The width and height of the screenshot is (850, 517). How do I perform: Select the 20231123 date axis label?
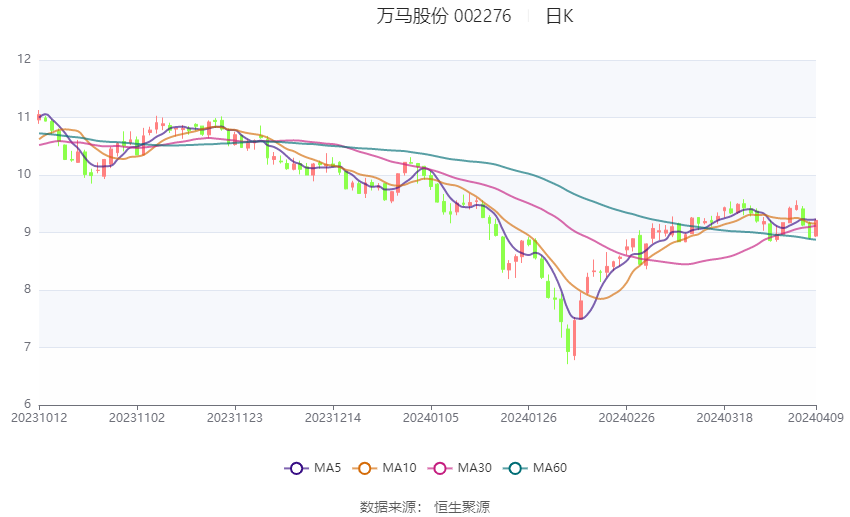pyautogui.click(x=235, y=418)
